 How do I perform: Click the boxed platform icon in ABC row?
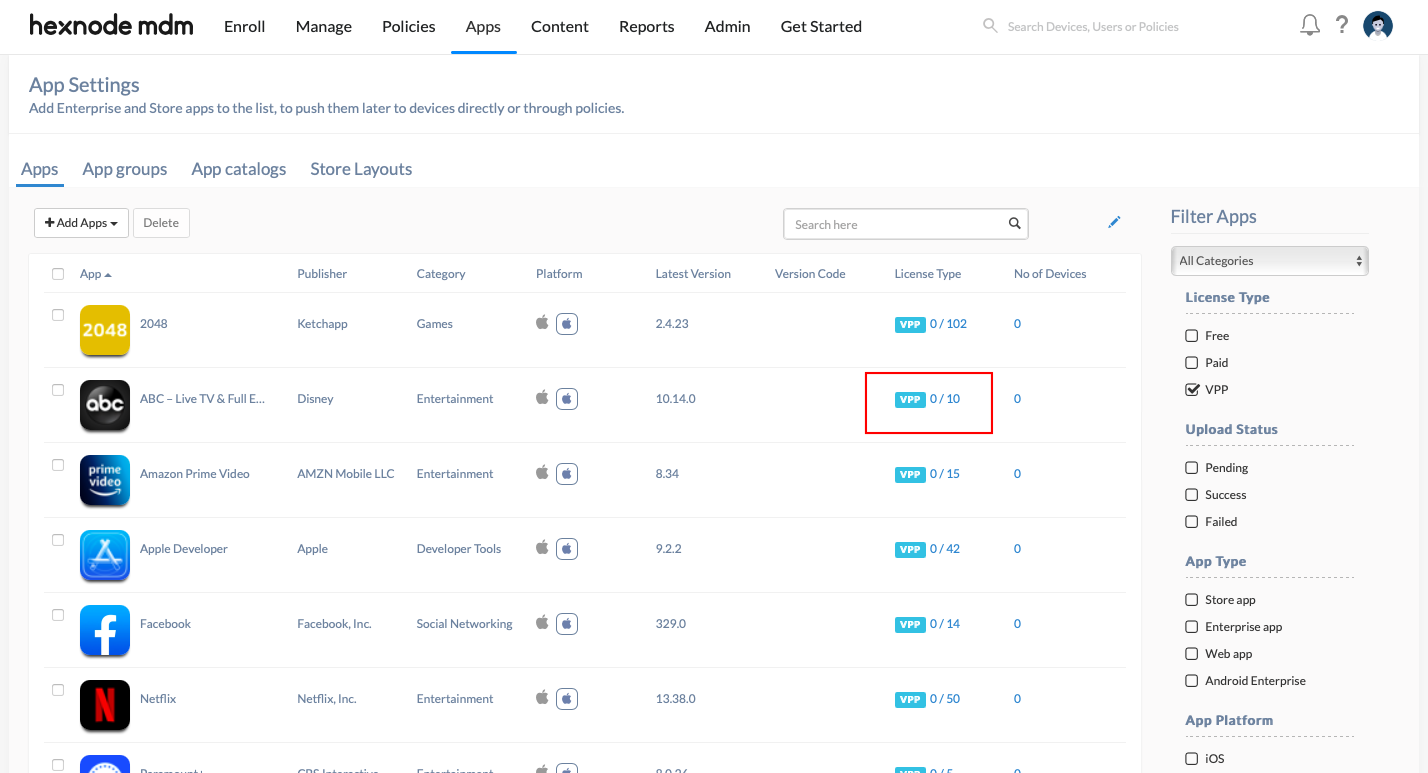tap(567, 399)
